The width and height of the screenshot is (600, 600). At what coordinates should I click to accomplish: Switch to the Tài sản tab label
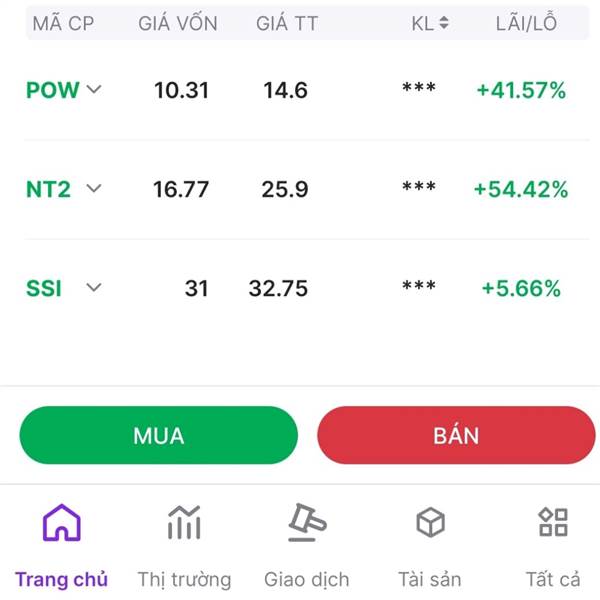430,579
